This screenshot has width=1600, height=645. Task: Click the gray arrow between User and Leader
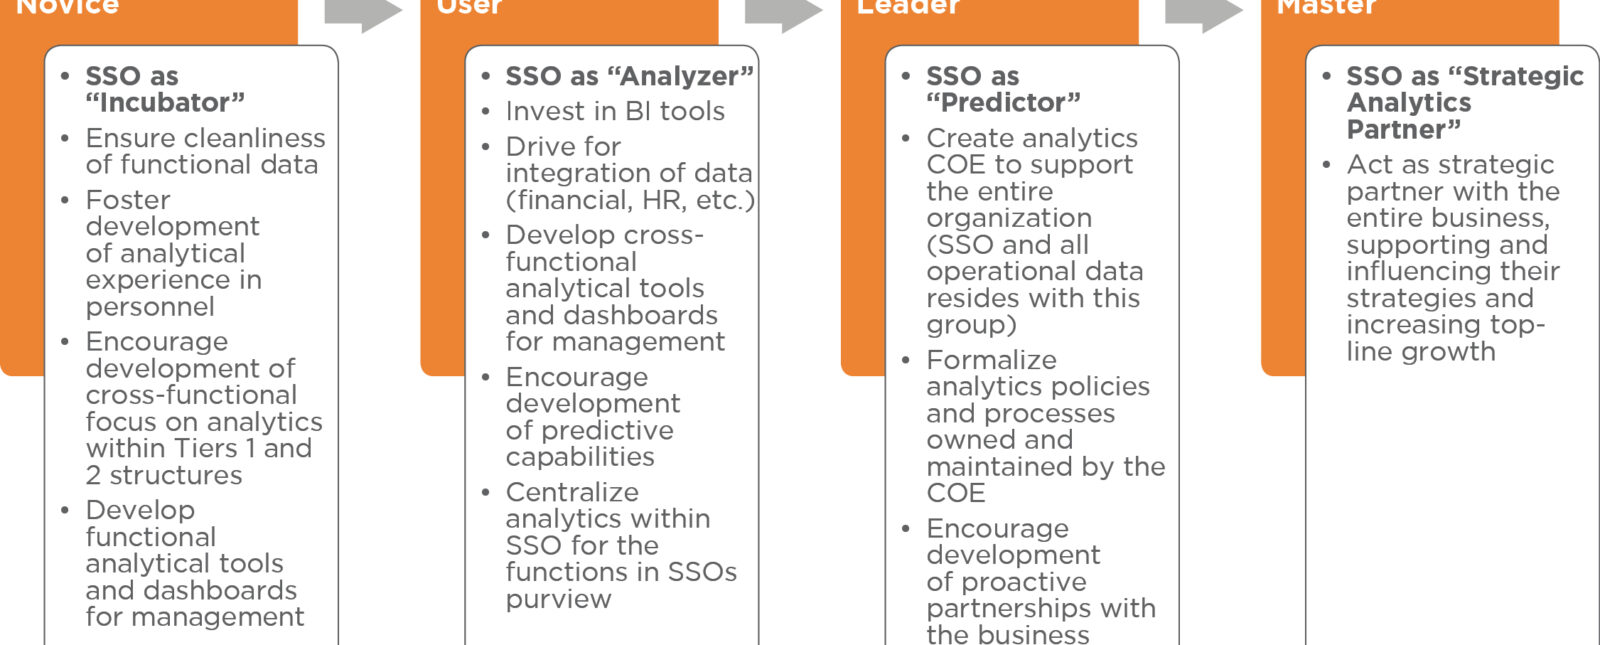(x=783, y=14)
